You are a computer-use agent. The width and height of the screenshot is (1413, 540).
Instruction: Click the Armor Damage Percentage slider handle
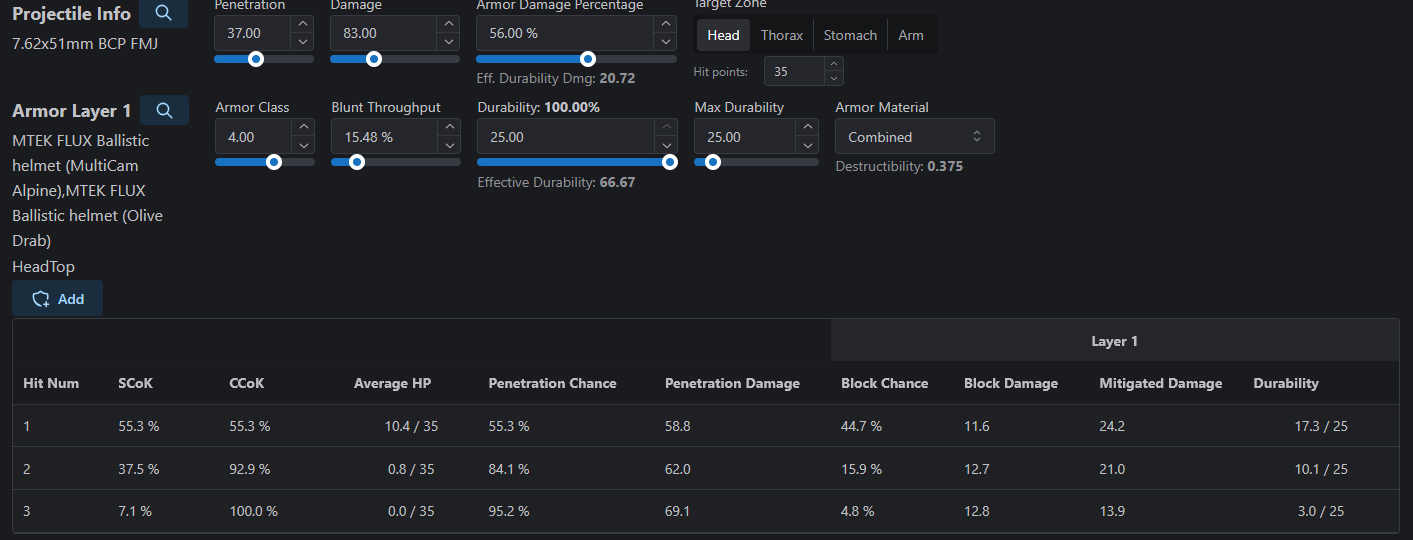[x=588, y=59]
